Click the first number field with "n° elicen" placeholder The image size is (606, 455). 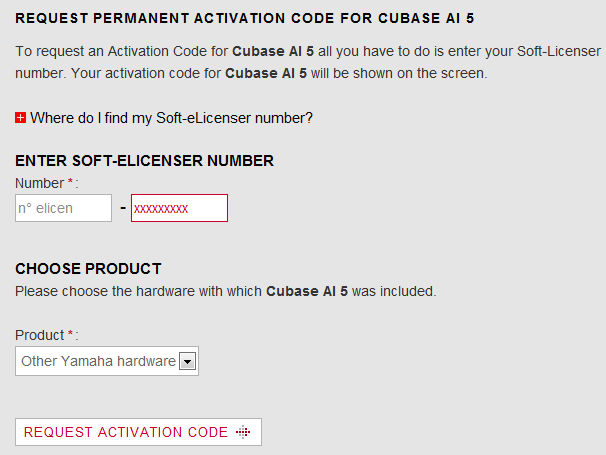[63, 208]
